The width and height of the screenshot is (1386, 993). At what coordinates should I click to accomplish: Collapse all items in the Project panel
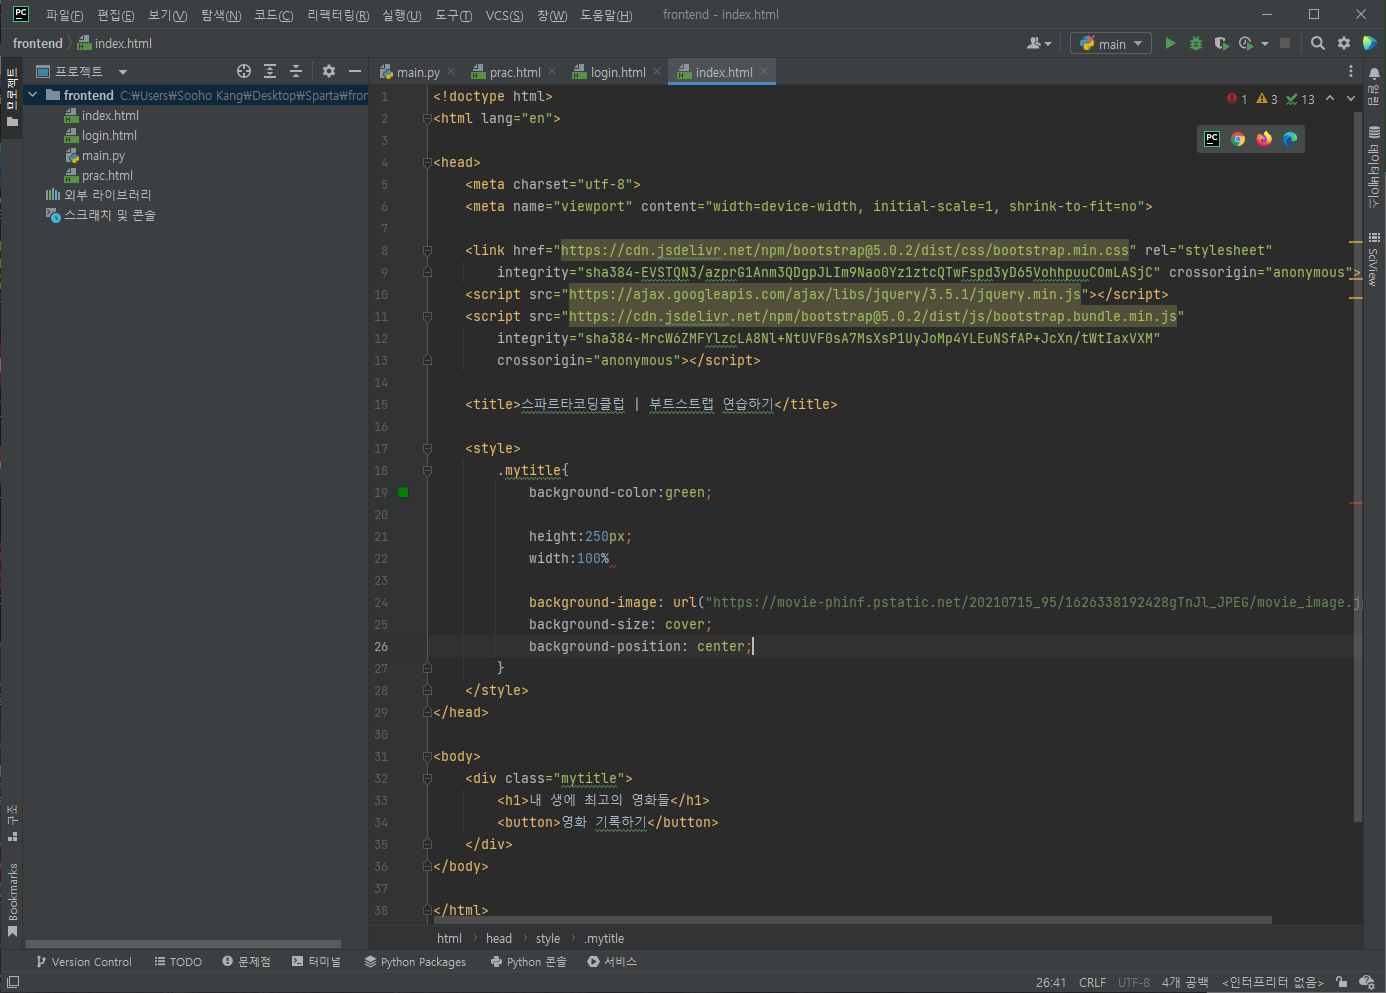296,71
